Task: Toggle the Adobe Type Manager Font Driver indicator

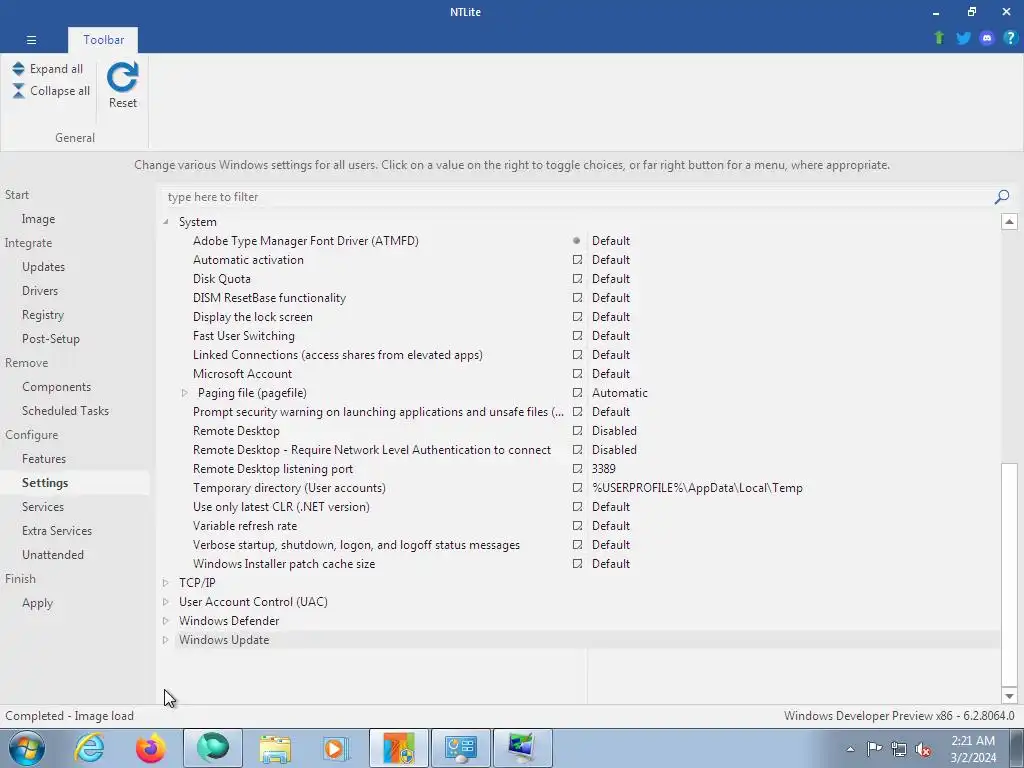Action: pos(577,240)
